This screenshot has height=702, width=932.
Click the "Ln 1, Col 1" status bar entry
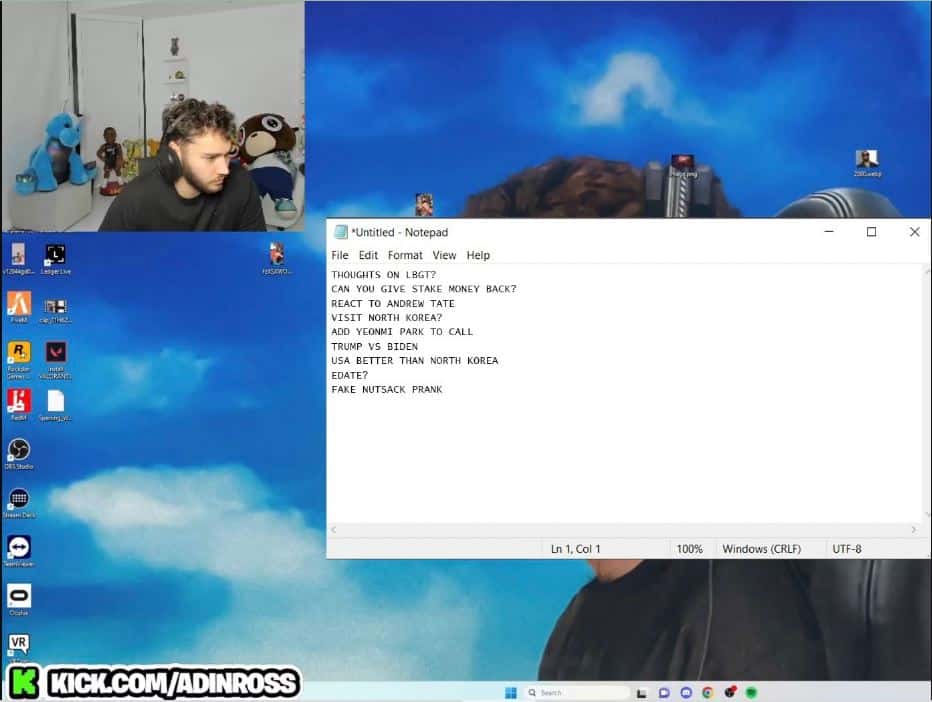(575, 549)
